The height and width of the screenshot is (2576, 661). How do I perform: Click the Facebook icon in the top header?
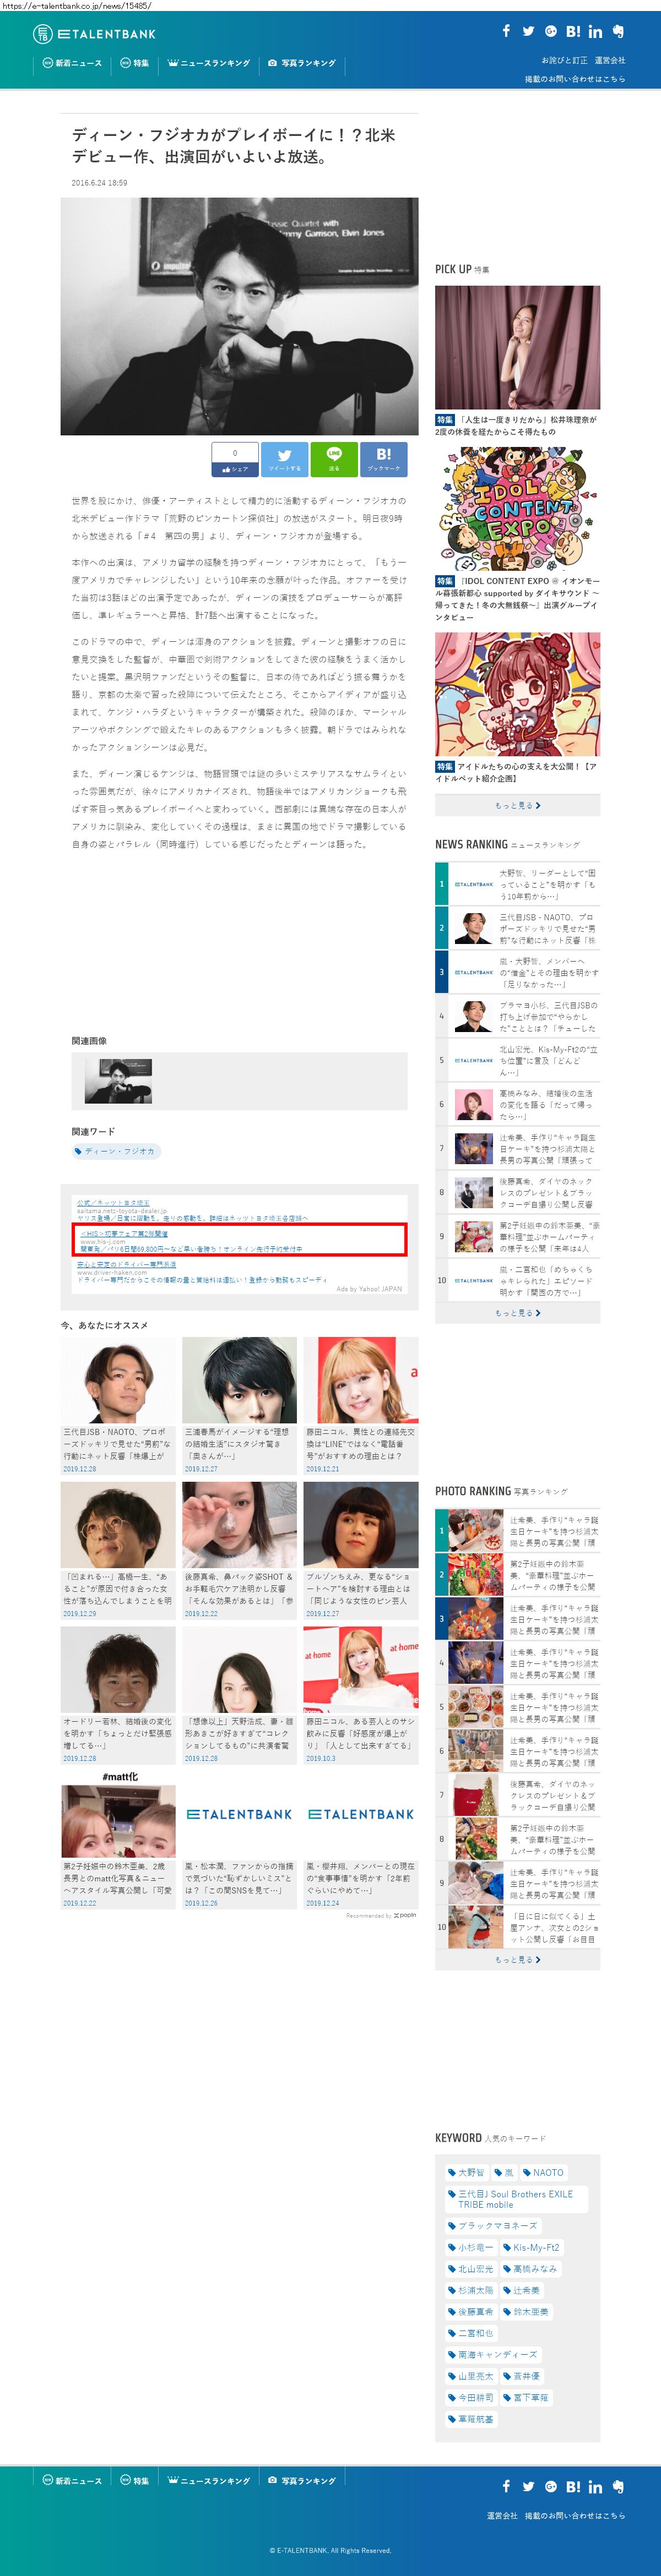coord(506,31)
